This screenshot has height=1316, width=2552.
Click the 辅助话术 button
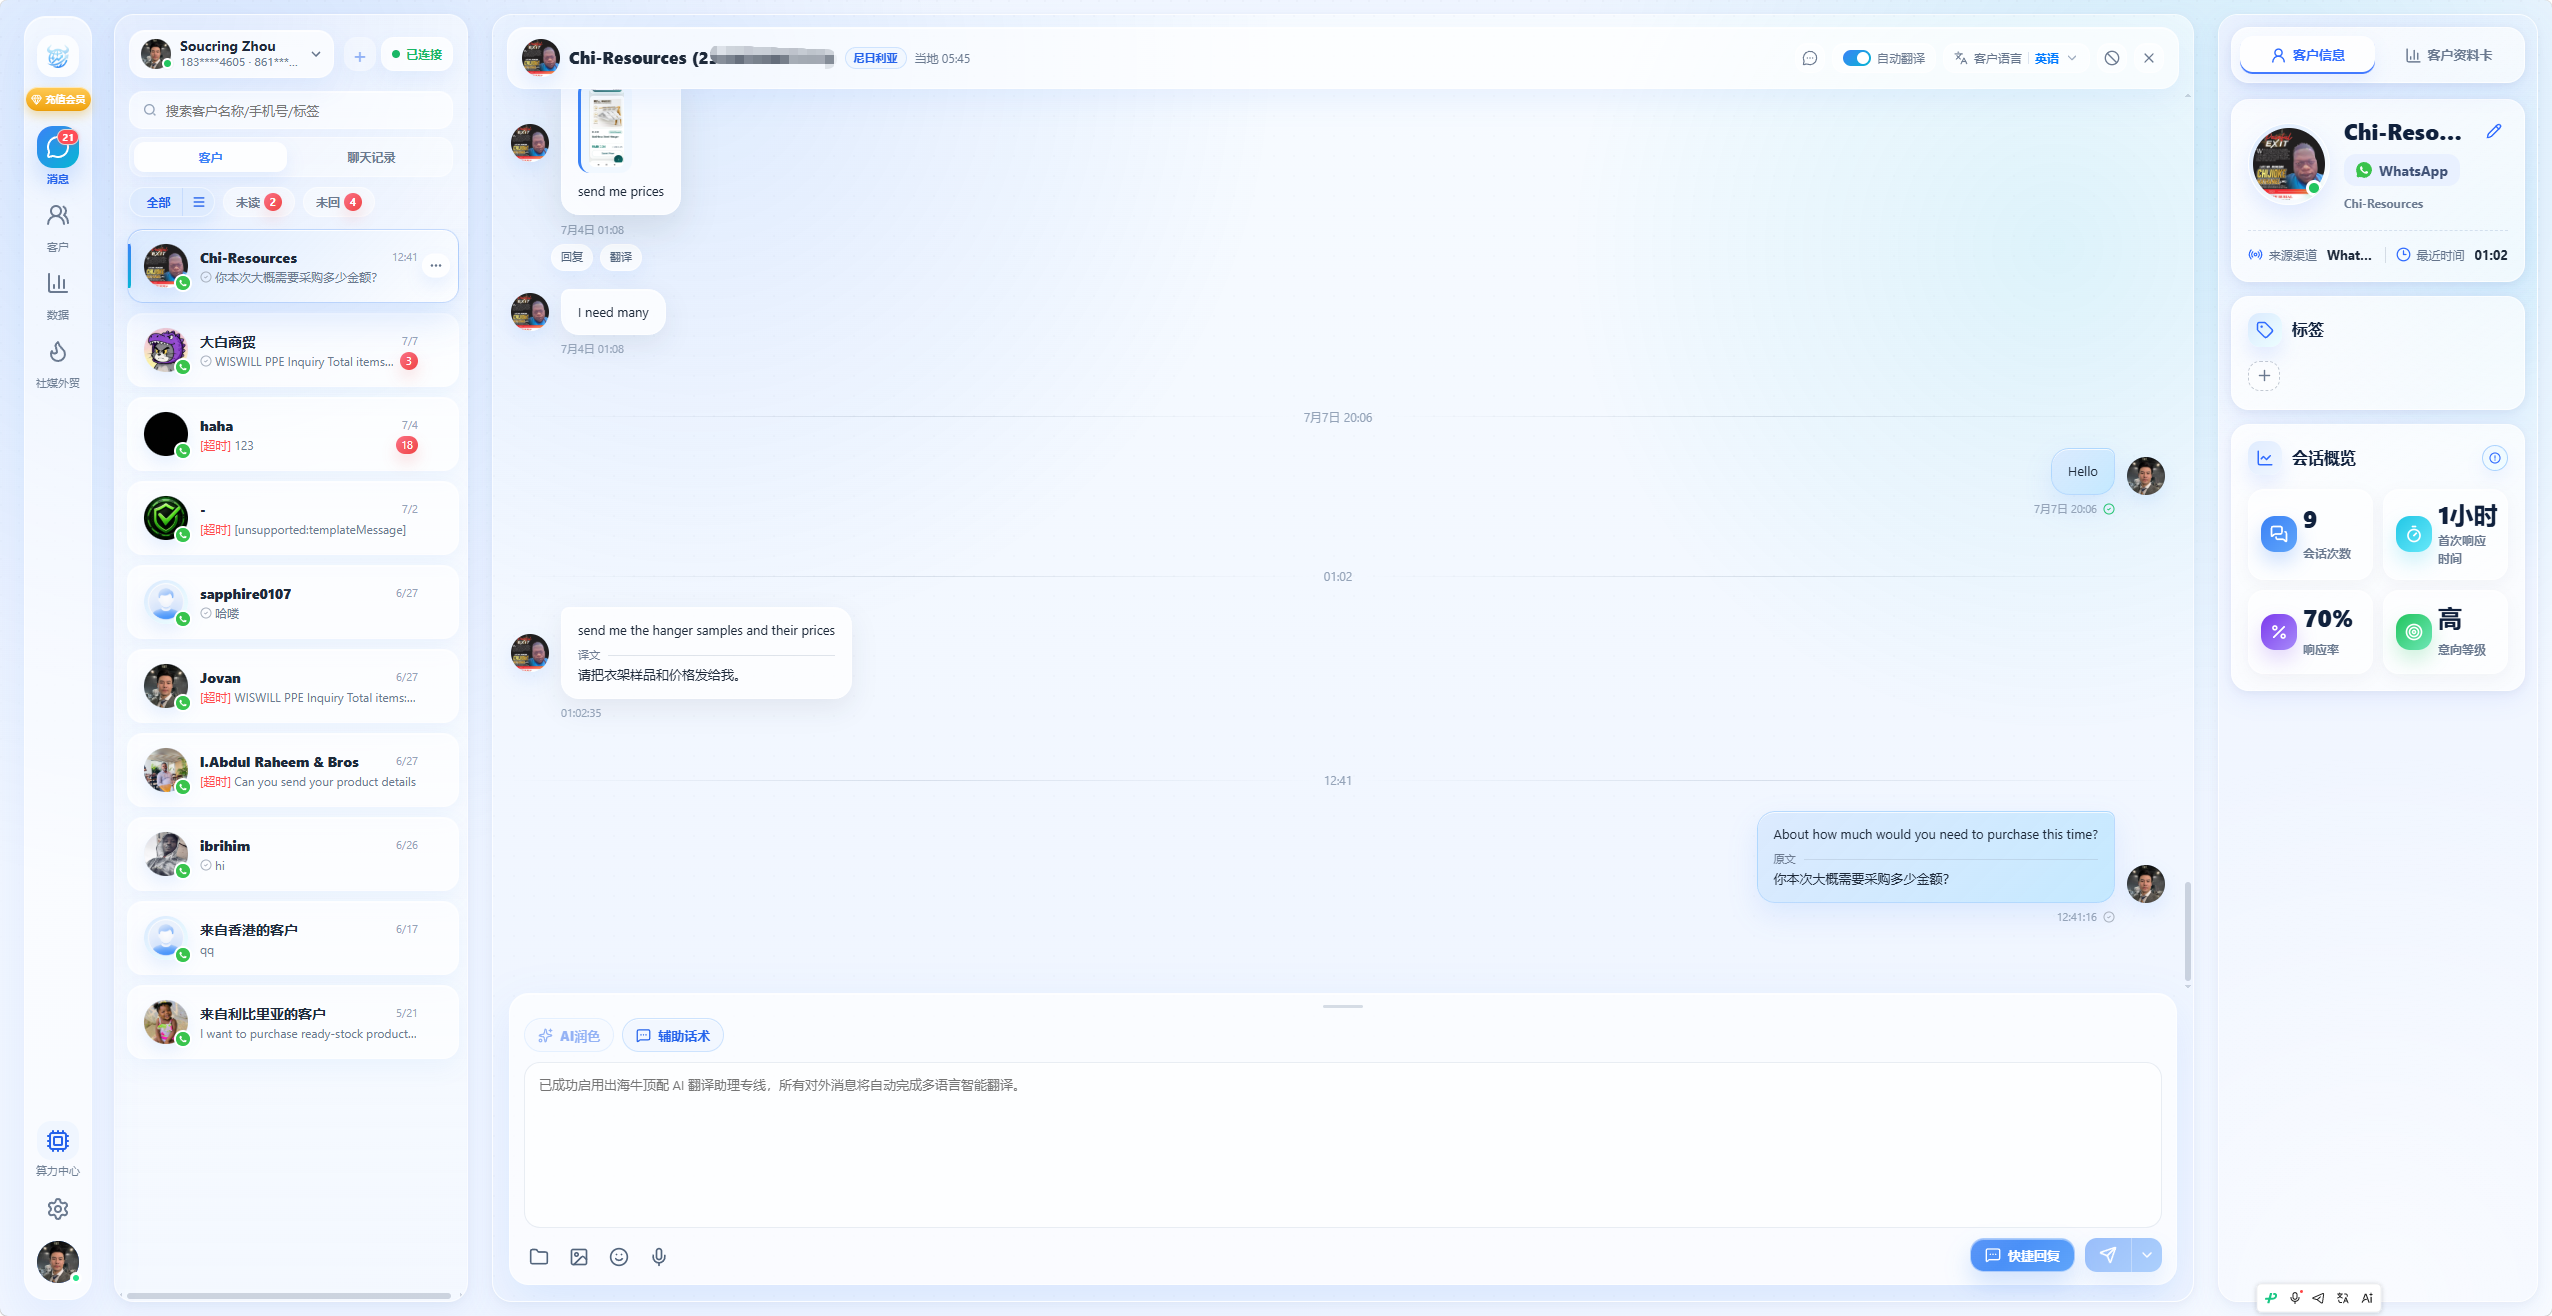pos(673,1036)
